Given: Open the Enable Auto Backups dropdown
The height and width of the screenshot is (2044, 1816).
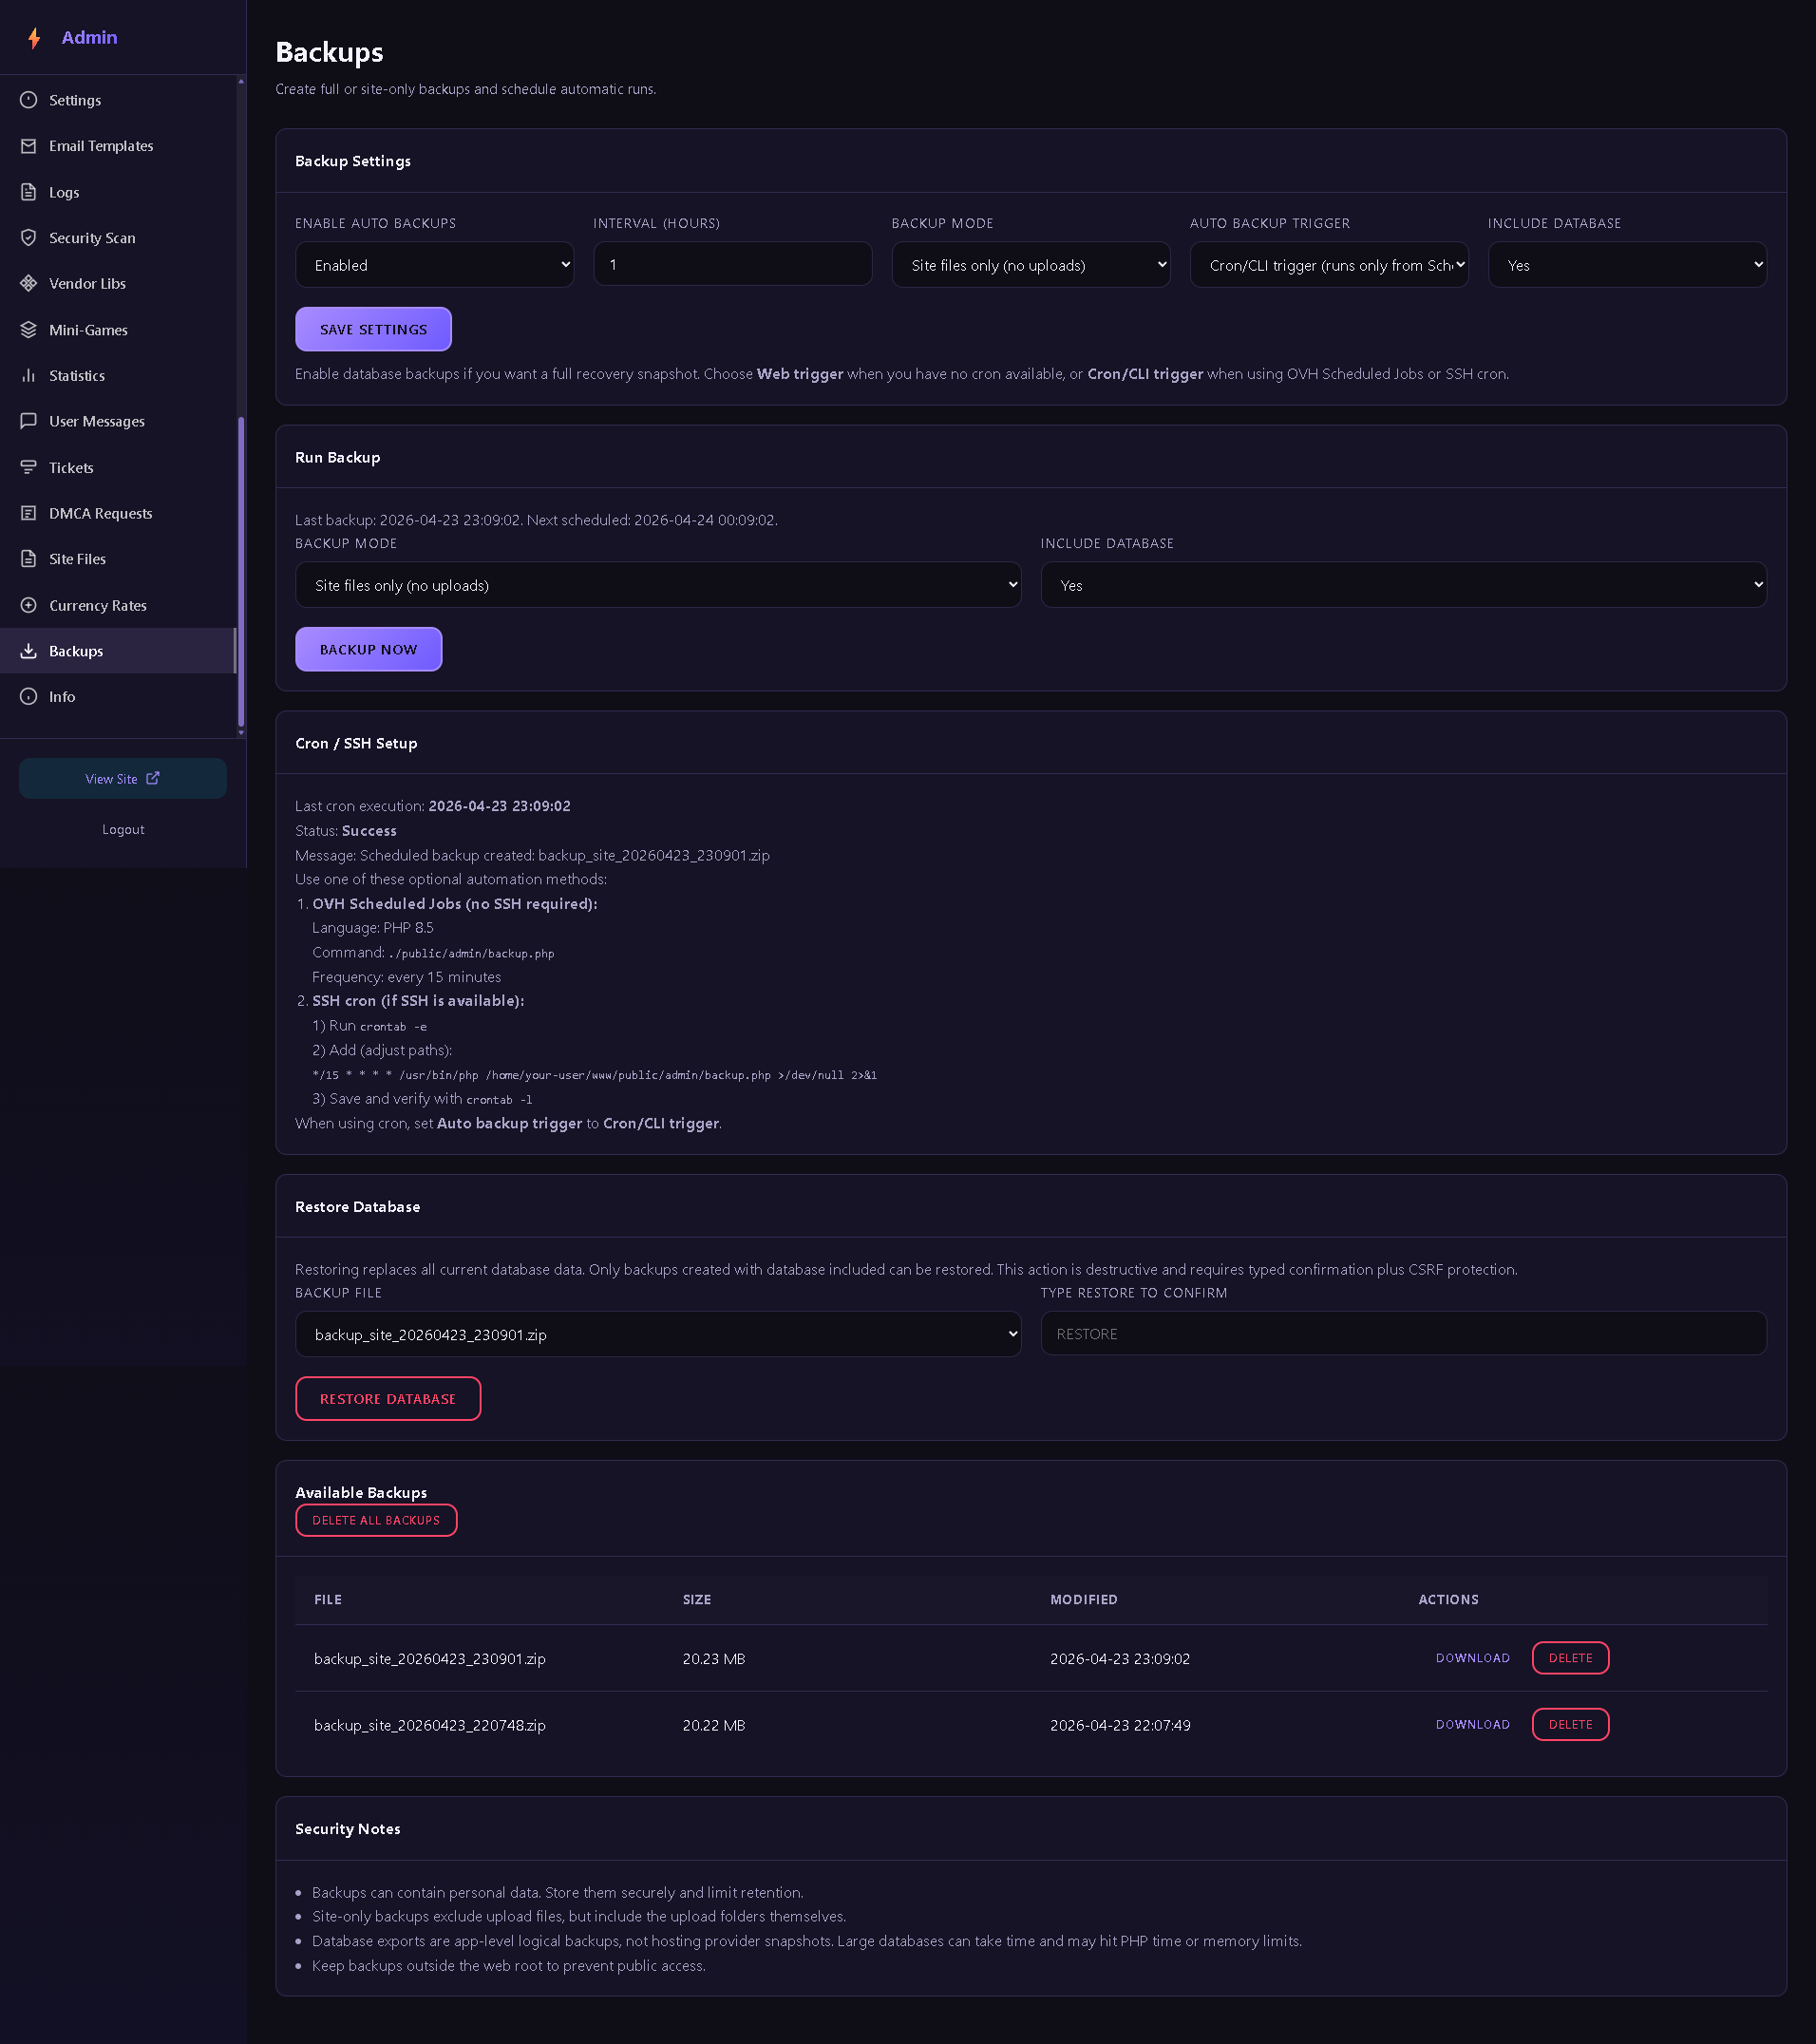Looking at the screenshot, I should tap(434, 265).
